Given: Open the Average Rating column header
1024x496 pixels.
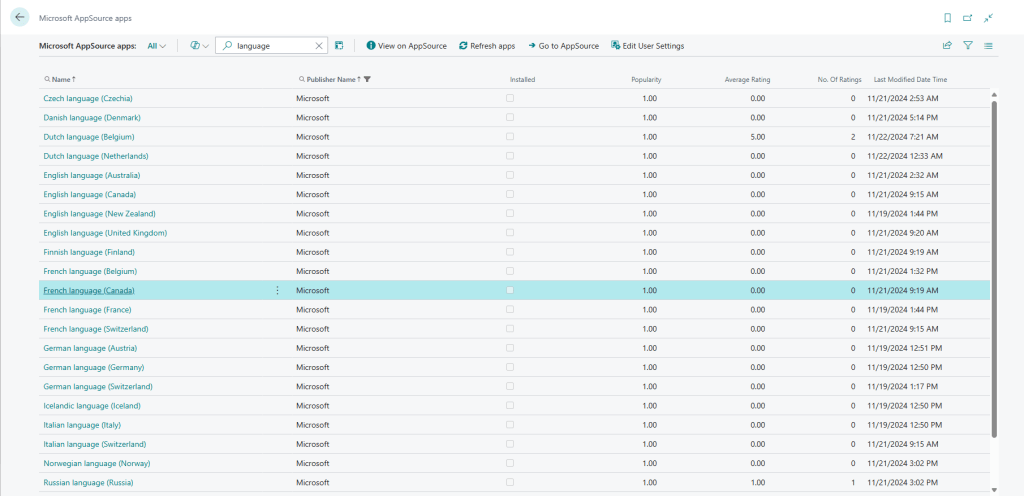Looking at the screenshot, I should 747,80.
